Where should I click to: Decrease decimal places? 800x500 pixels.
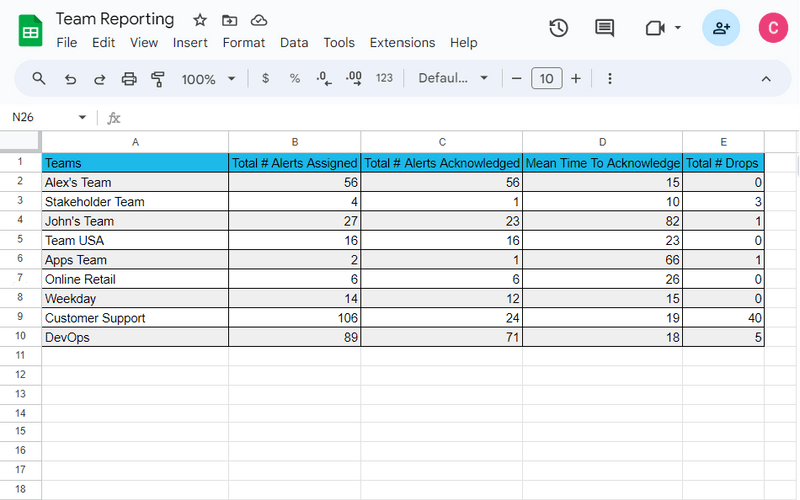[x=323, y=79]
